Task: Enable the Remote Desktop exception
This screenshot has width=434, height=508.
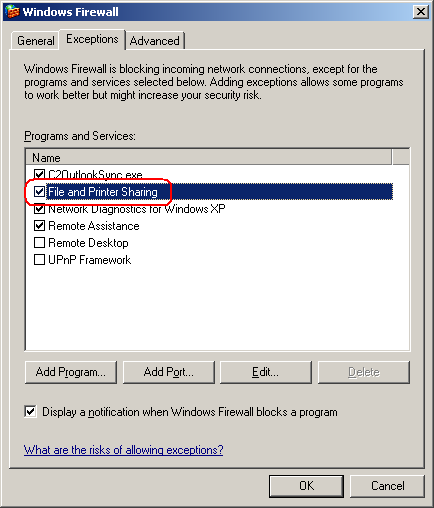Action: (39, 243)
